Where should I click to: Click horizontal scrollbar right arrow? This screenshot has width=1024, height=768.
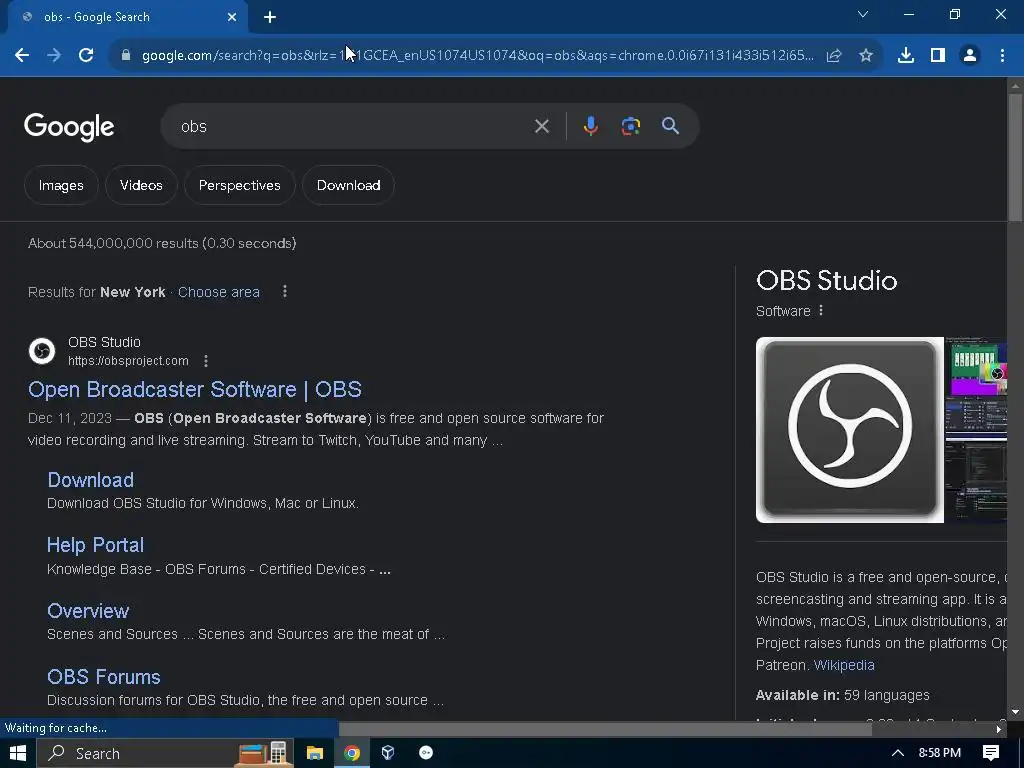point(999,729)
